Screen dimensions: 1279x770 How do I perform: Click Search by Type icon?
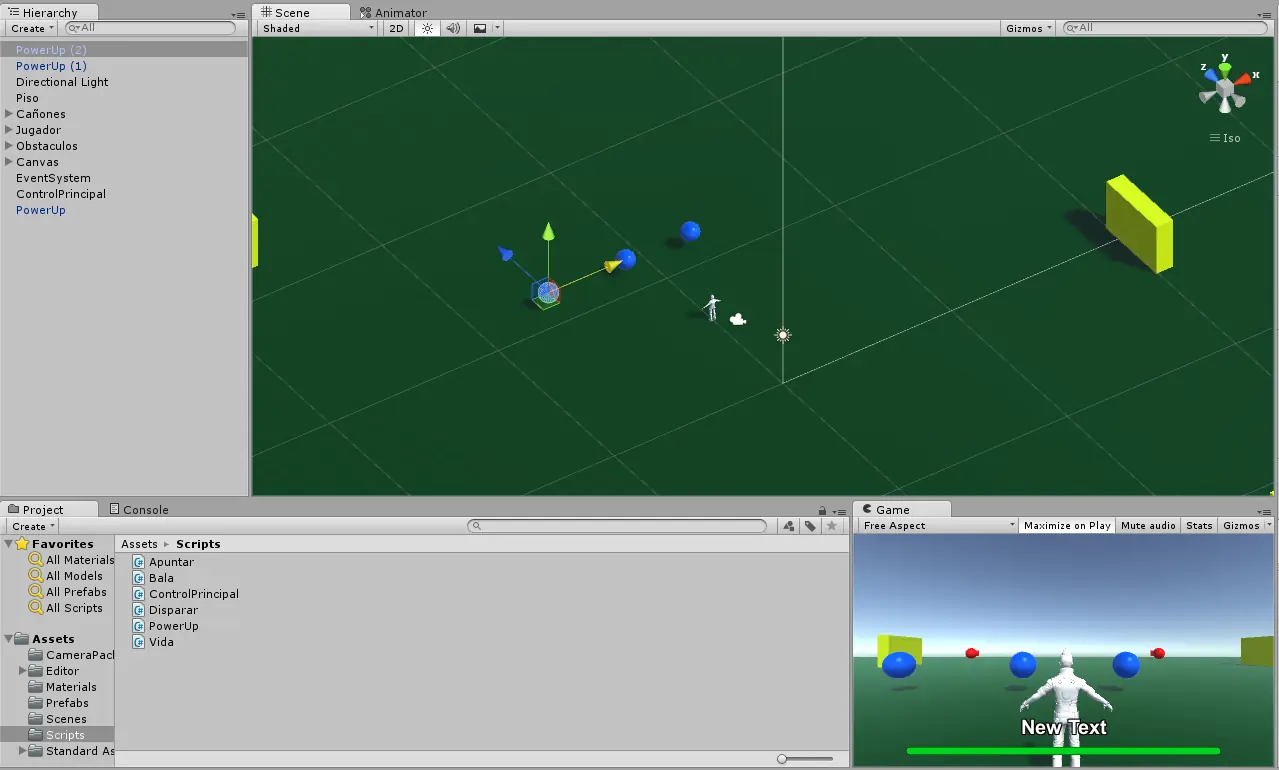[x=789, y=526]
